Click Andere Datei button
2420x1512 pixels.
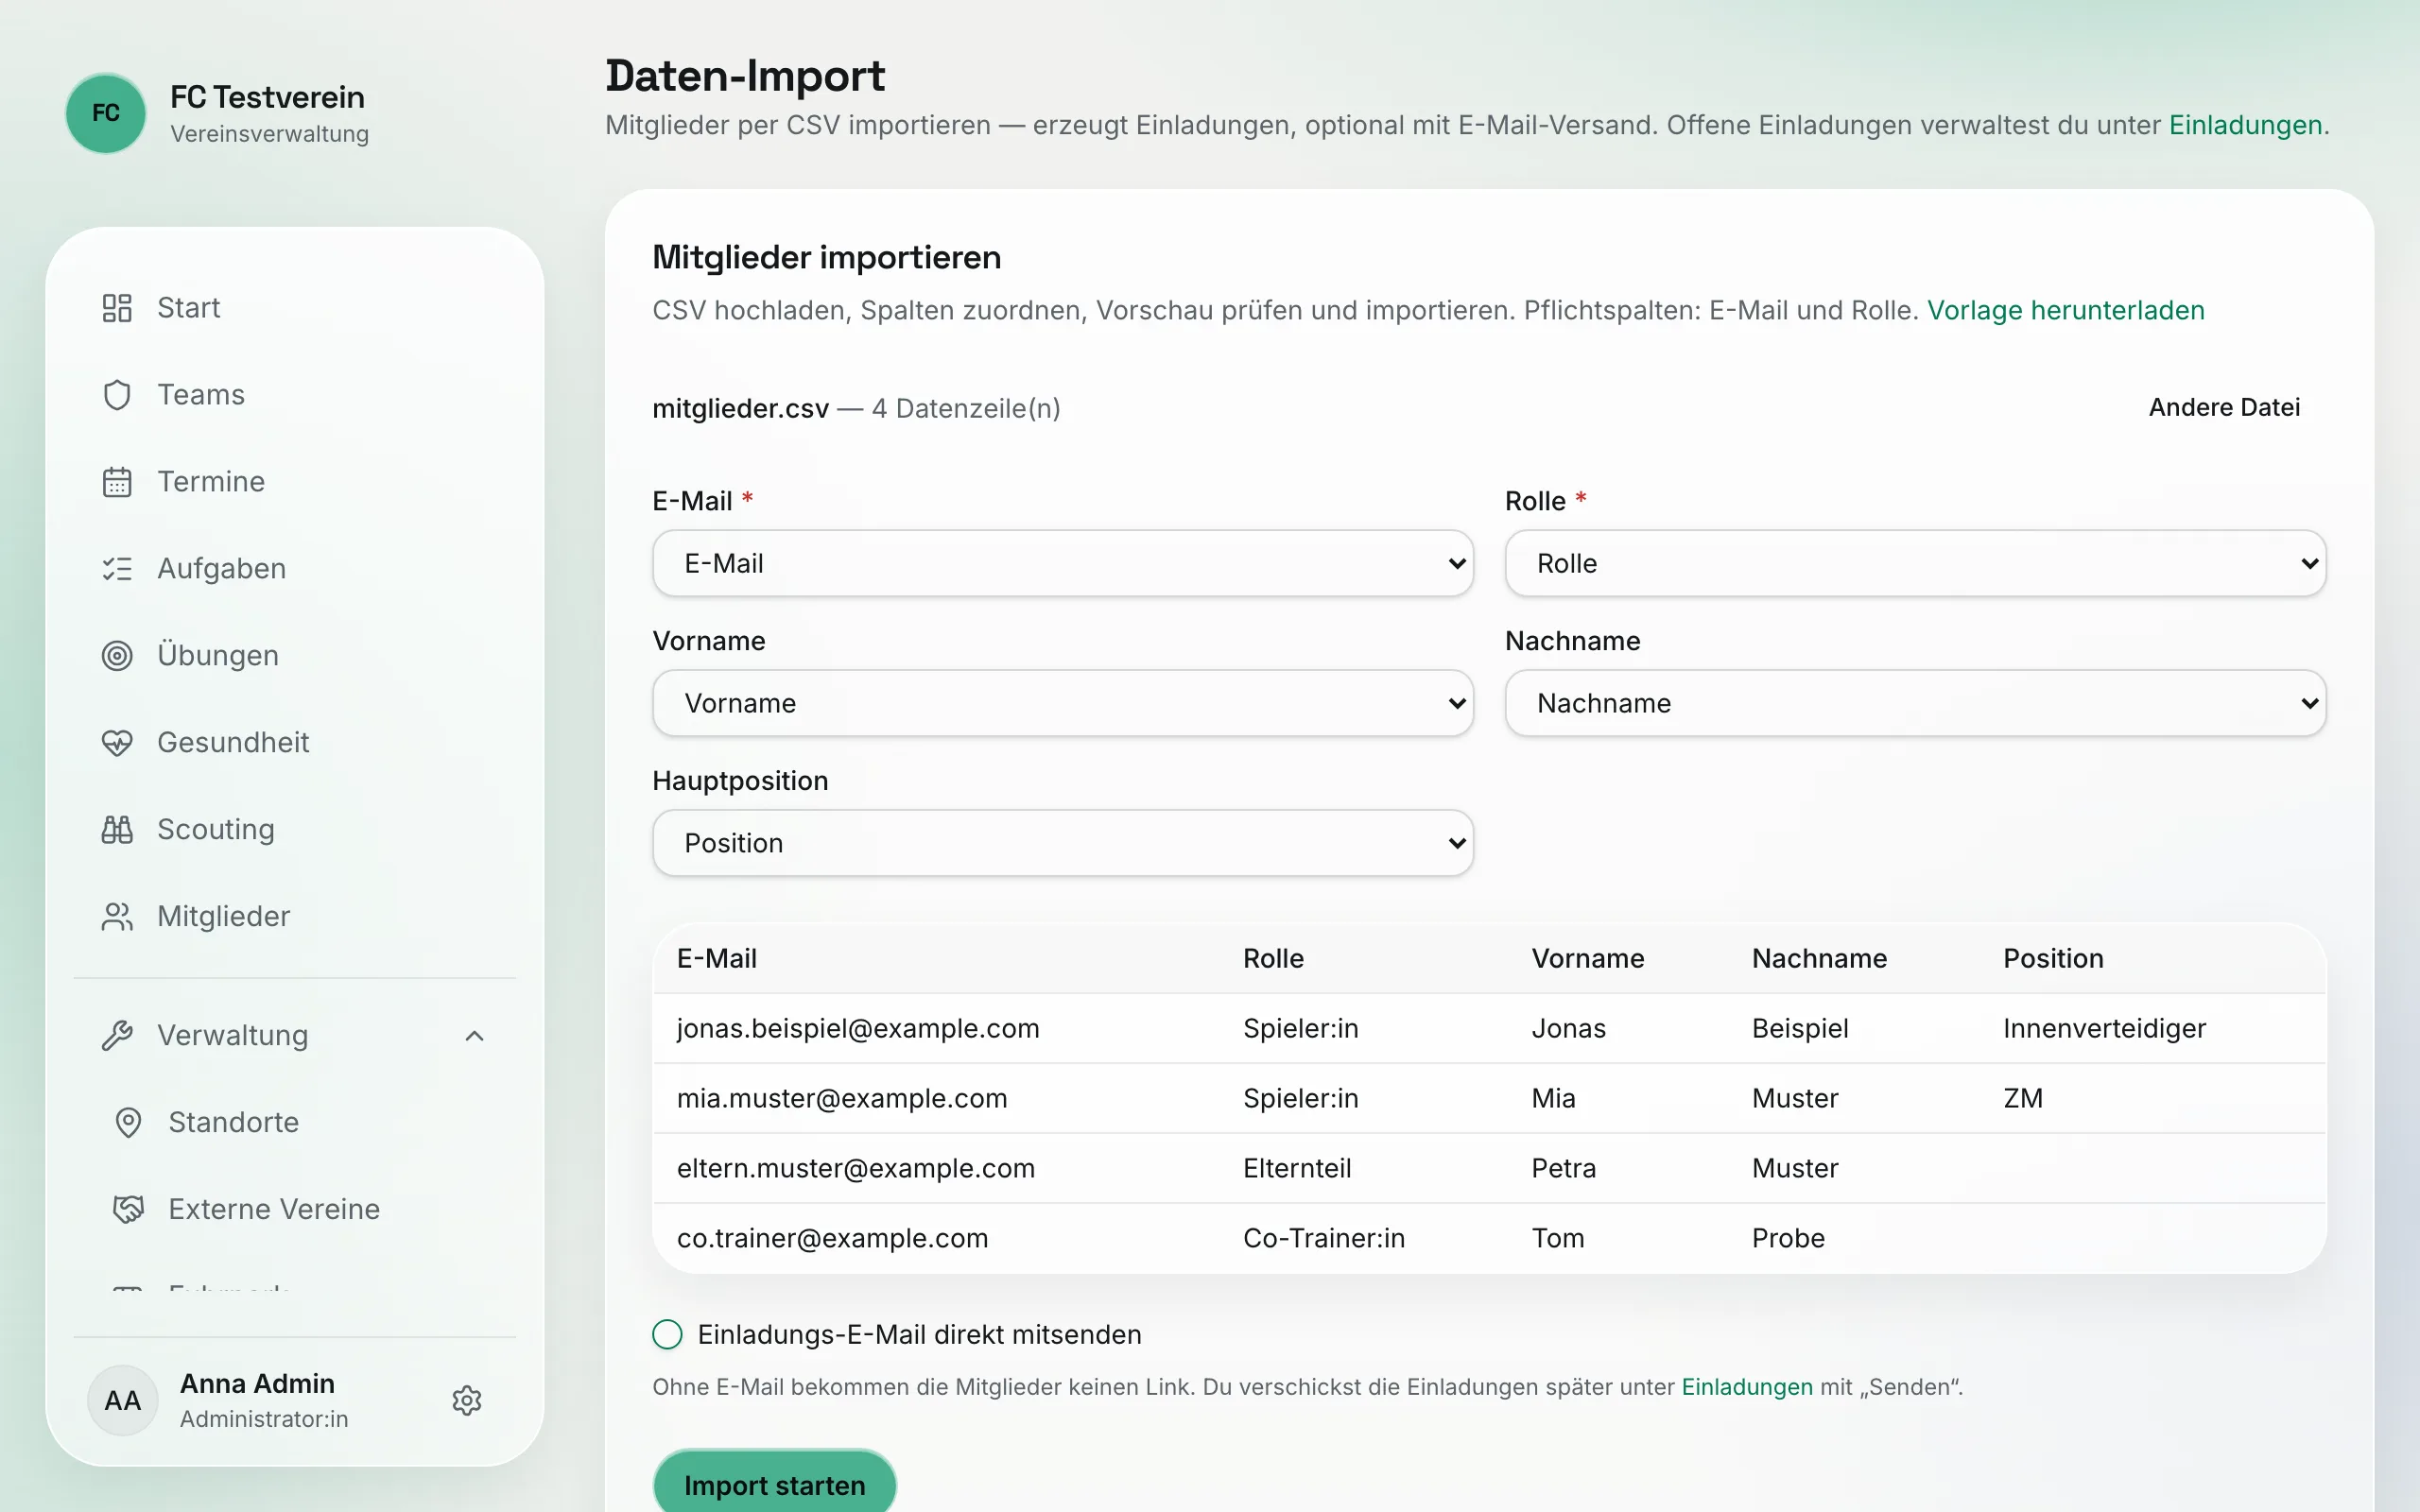pos(2224,407)
